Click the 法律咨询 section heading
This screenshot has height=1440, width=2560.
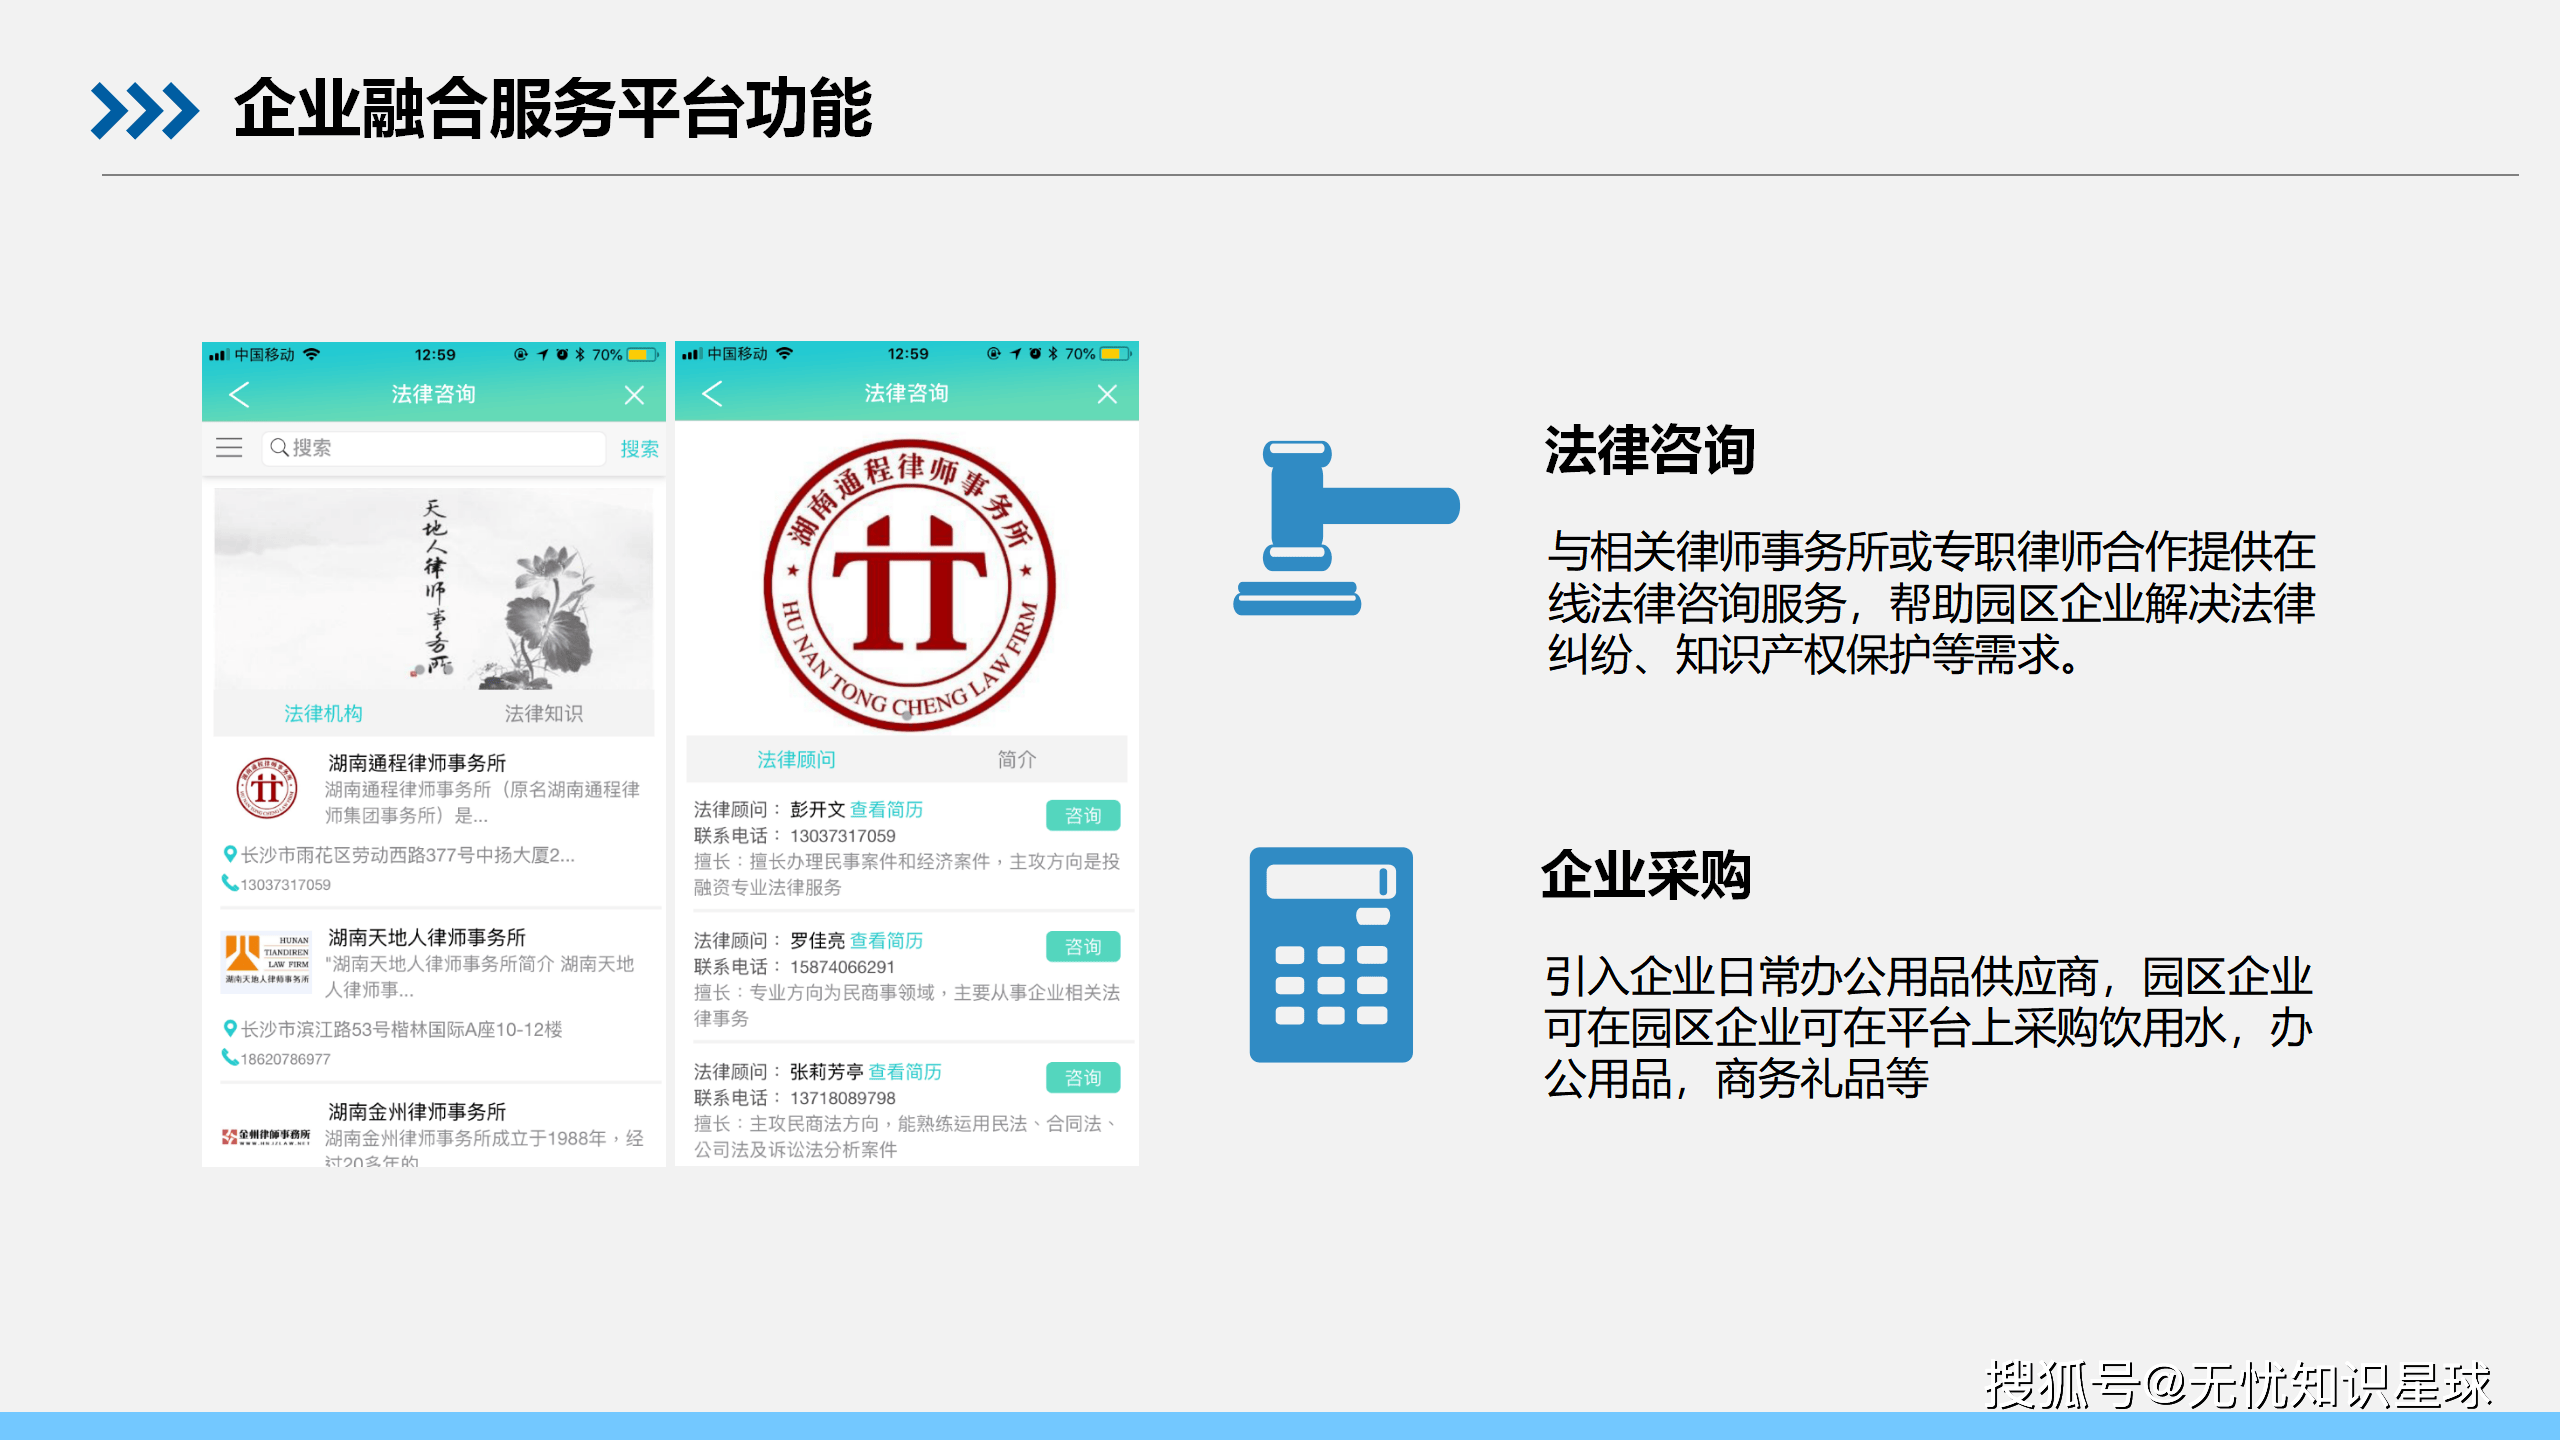point(1649,450)
